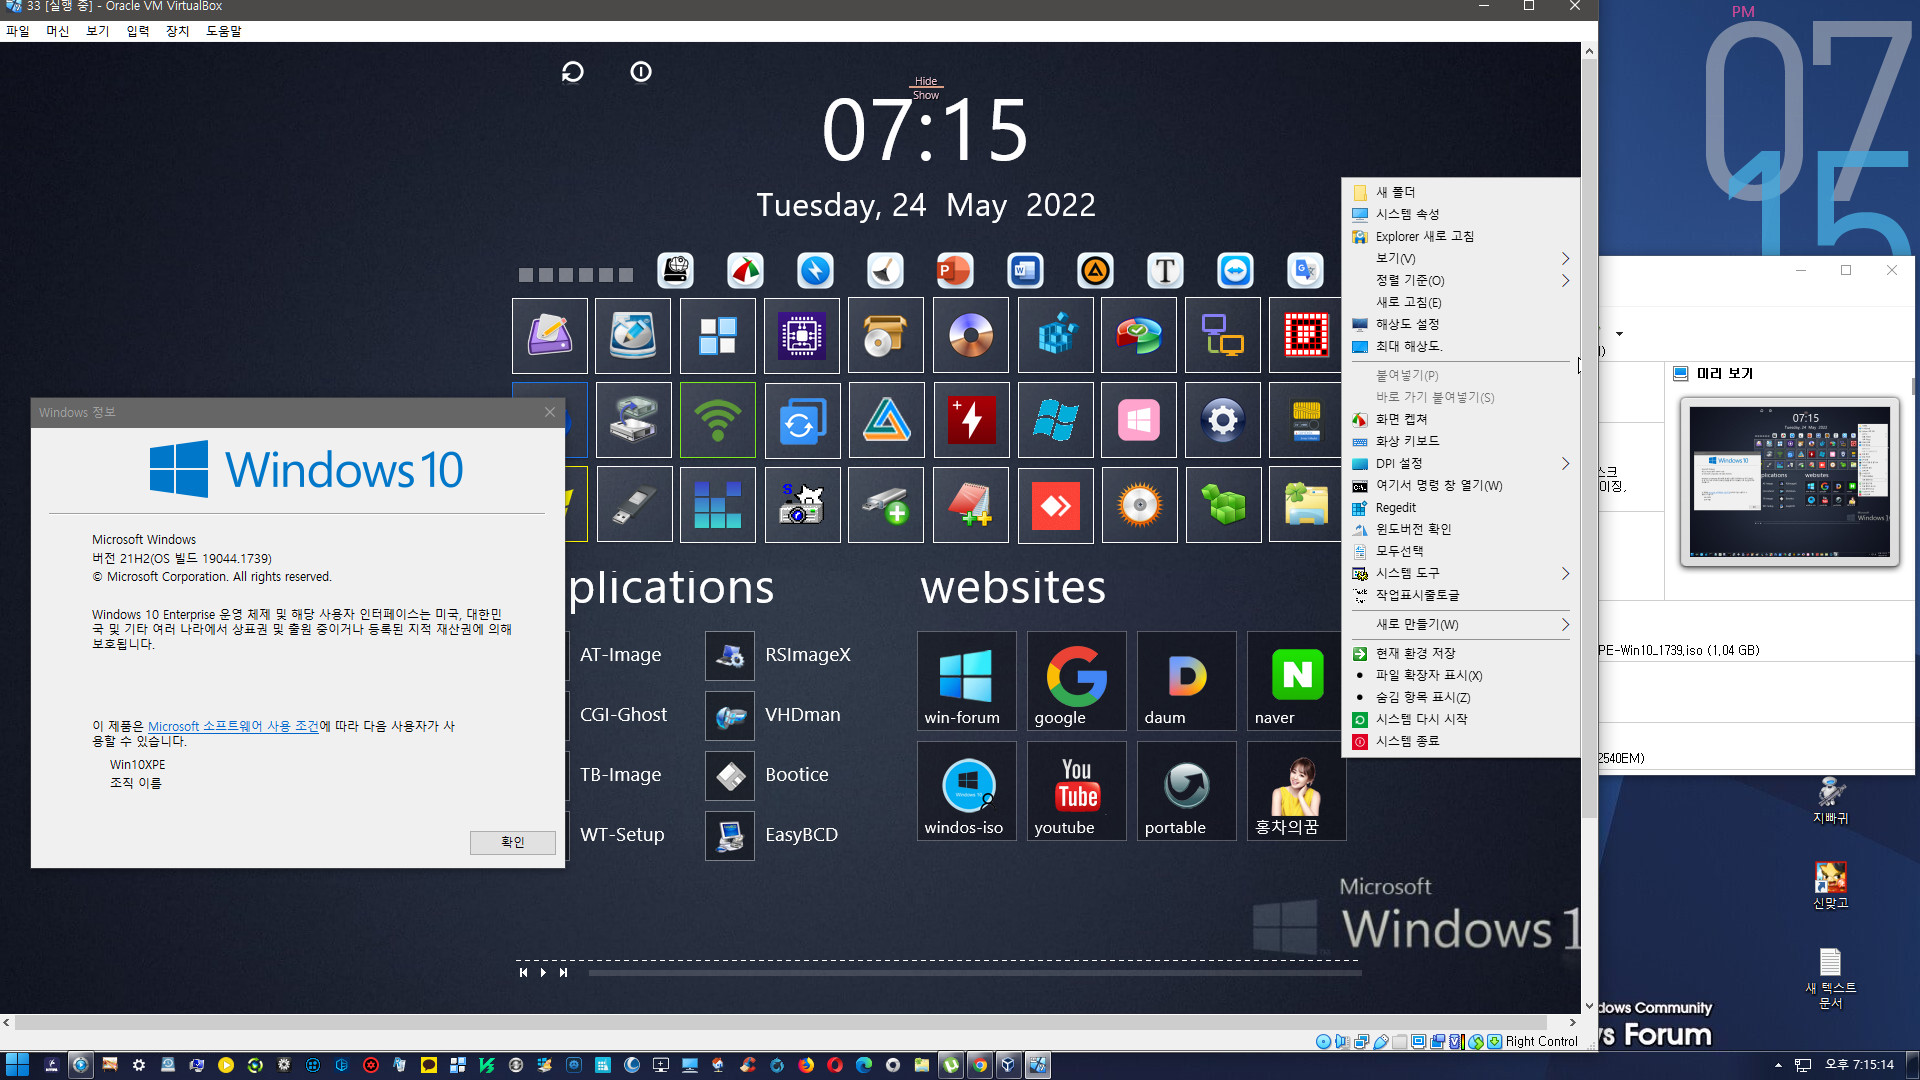Click 확인 in Windows 정보 dialog
Image resolution: width=1920 pixels, height=1080 pixels.
512,842
